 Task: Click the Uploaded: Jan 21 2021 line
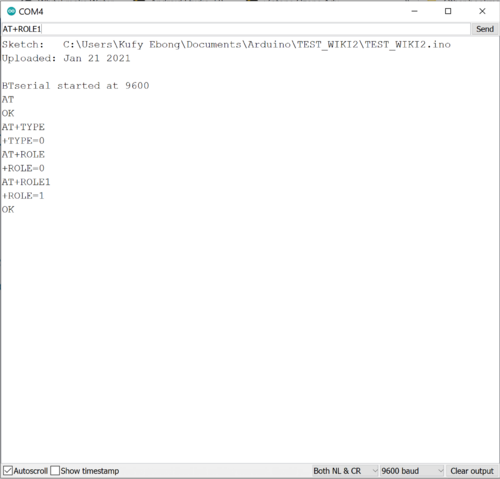pos(66,58)
